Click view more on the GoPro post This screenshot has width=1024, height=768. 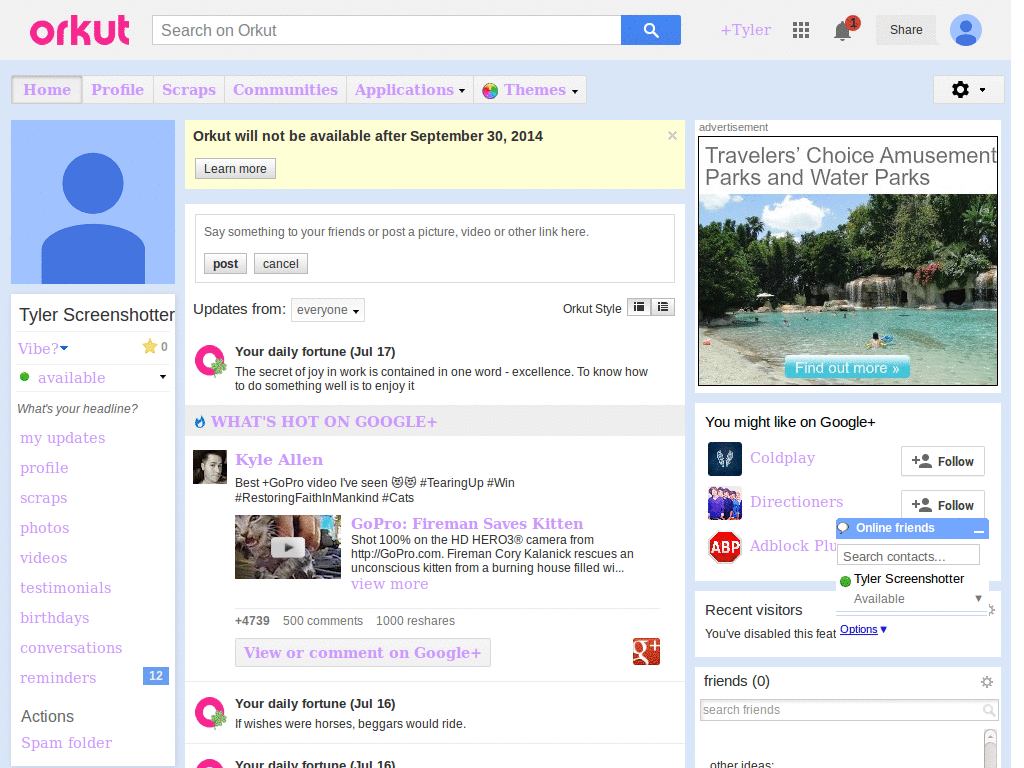(x=389, y=584)
